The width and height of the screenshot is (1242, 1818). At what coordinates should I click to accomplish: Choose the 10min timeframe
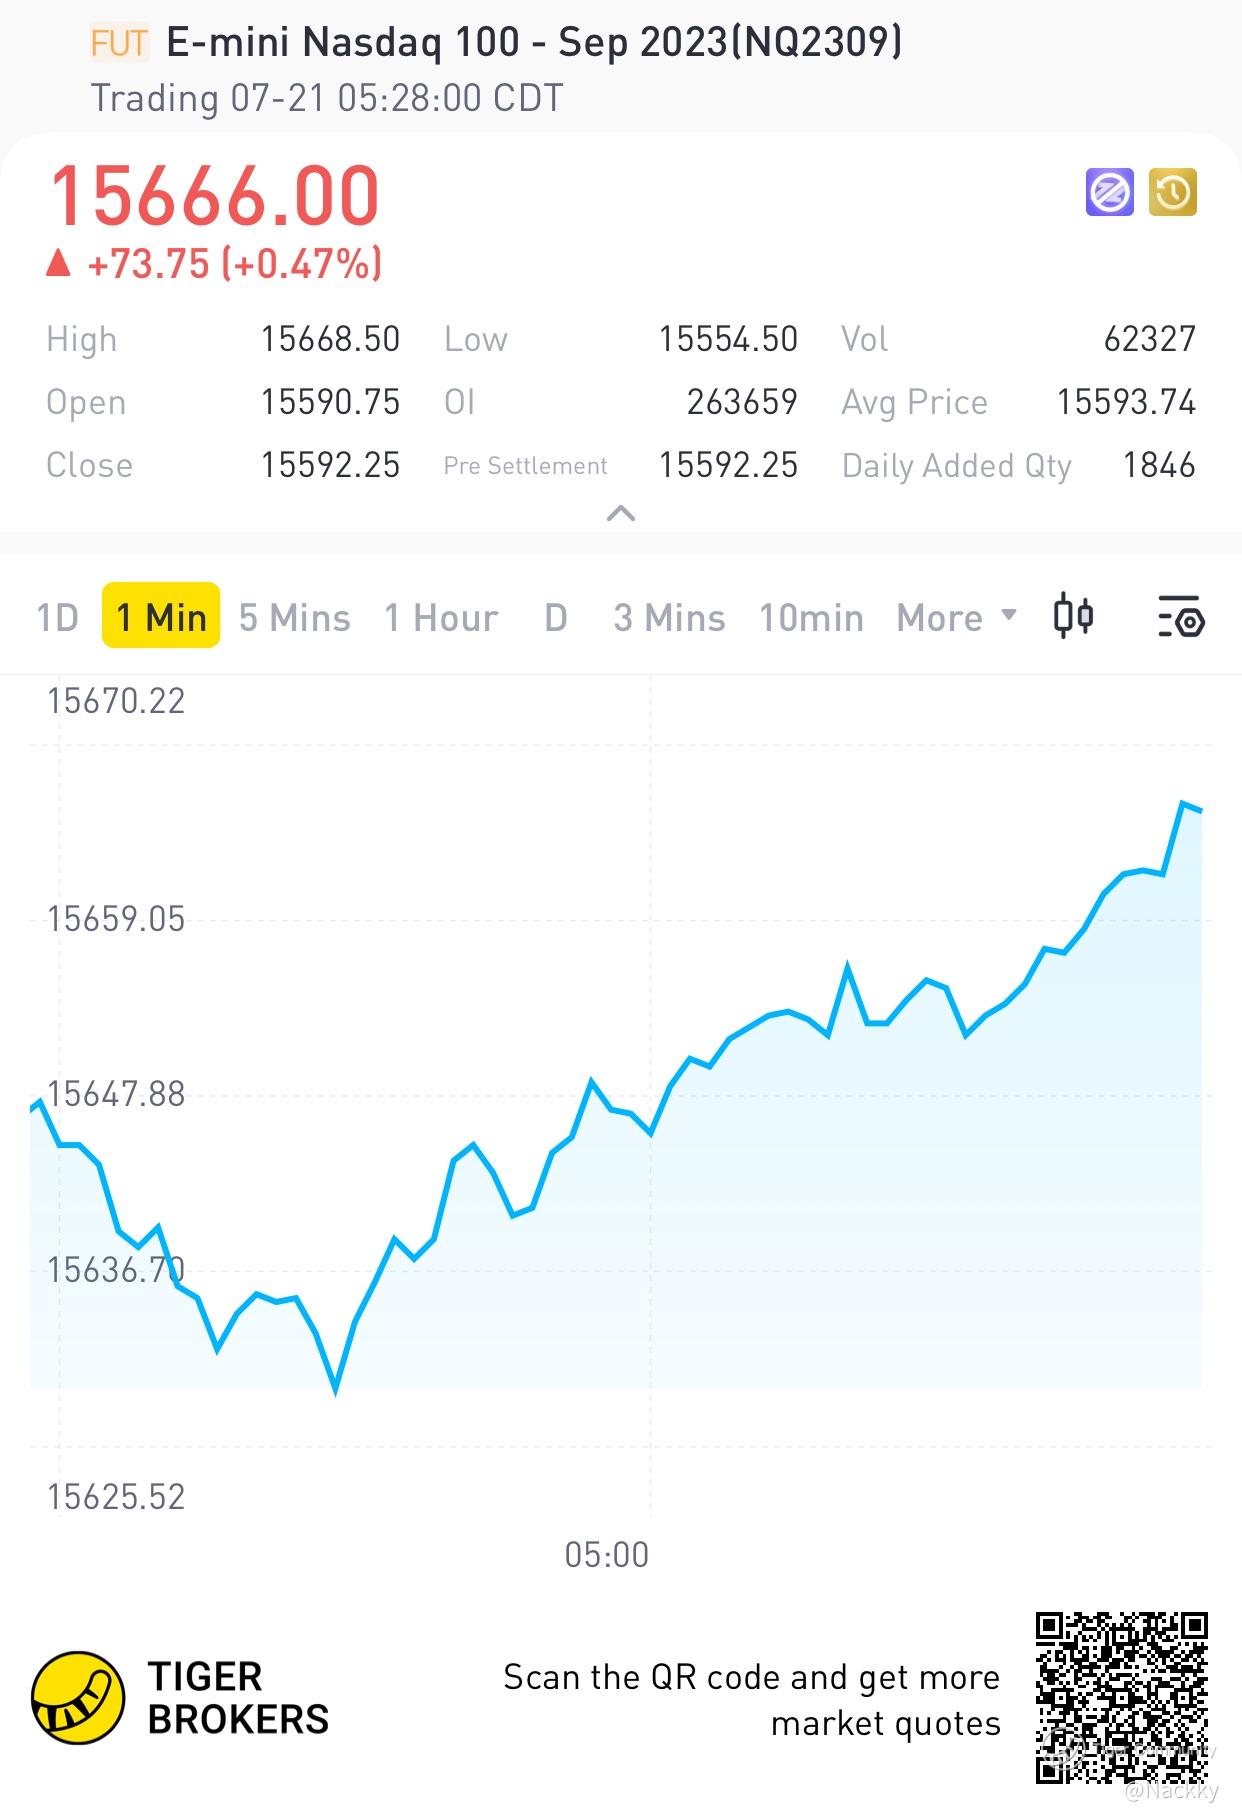click(811, 618)
